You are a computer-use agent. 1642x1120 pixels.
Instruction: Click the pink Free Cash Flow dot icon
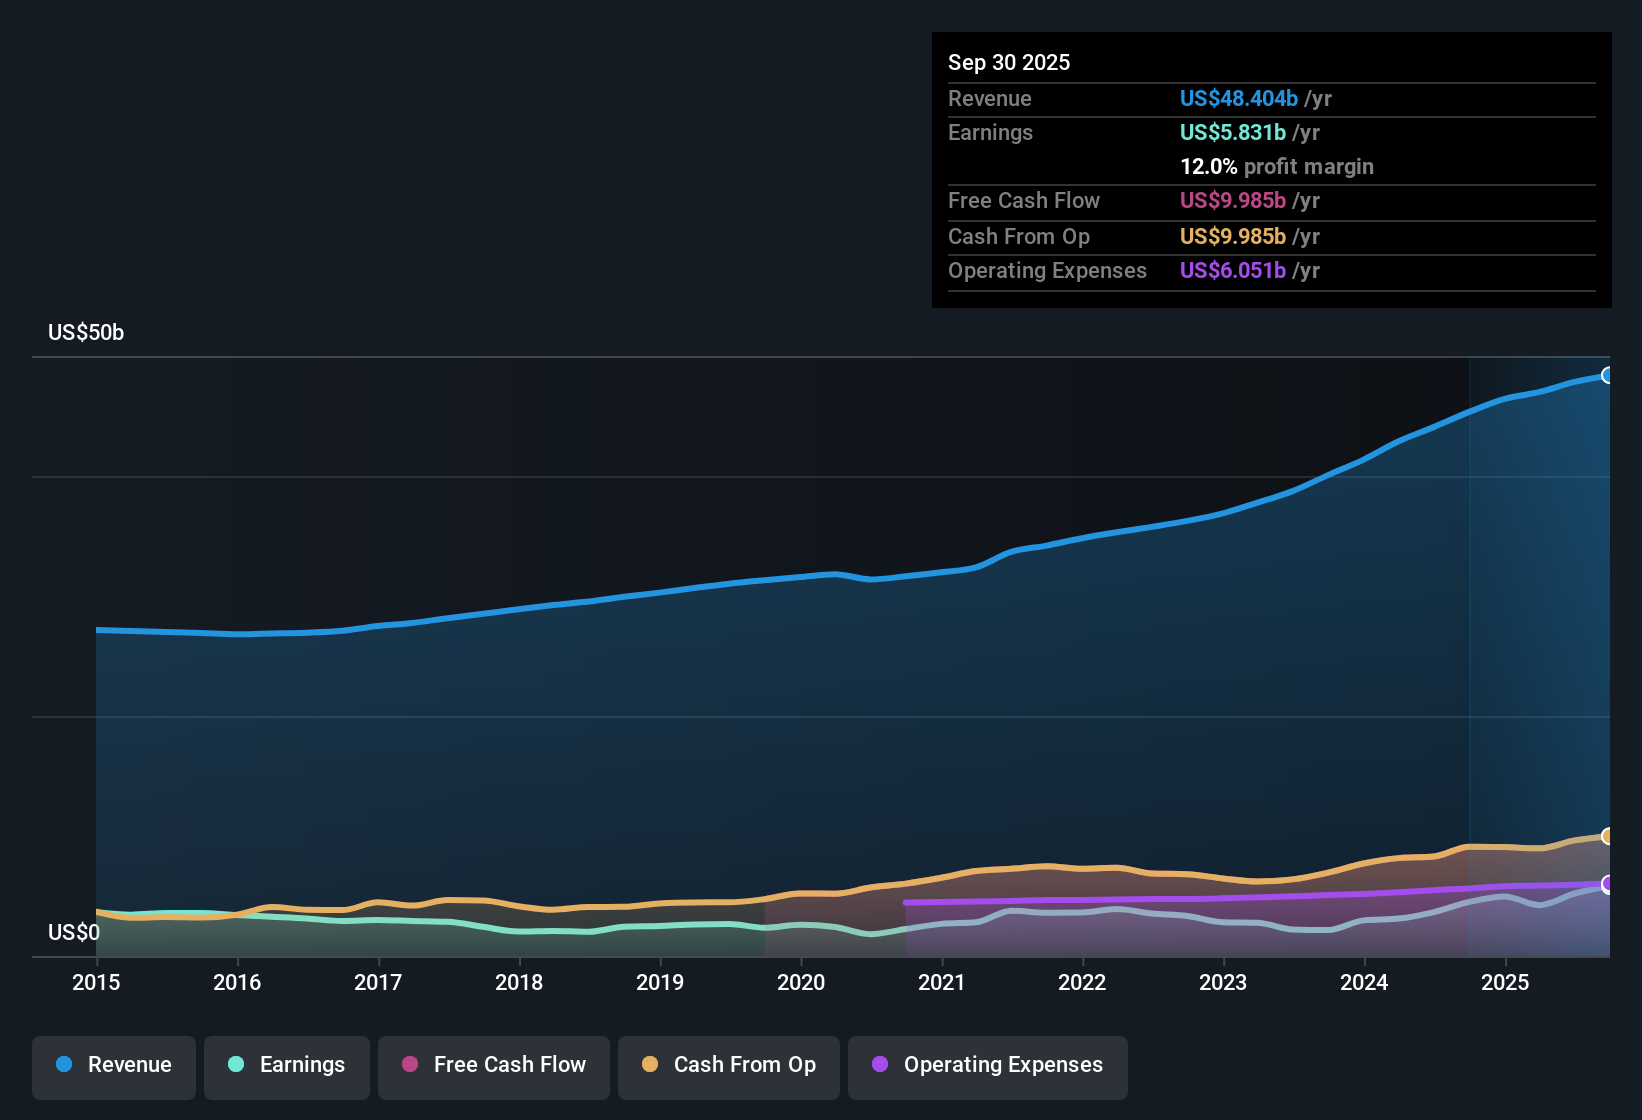(x=409, y=1065)
